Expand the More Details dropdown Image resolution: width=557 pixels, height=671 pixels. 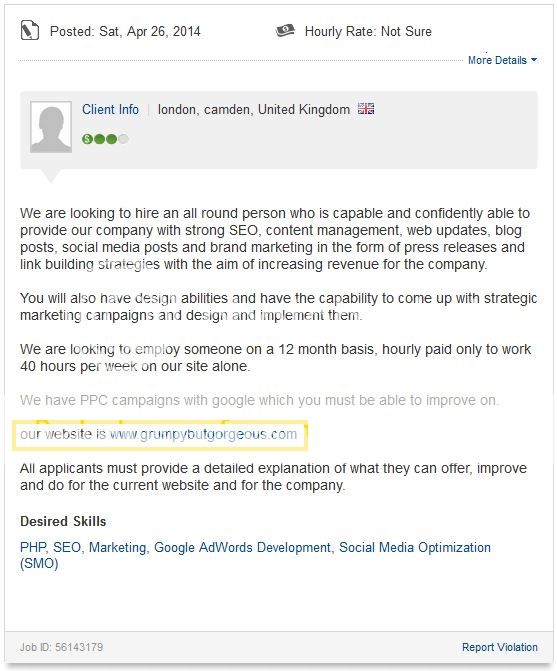502,60
